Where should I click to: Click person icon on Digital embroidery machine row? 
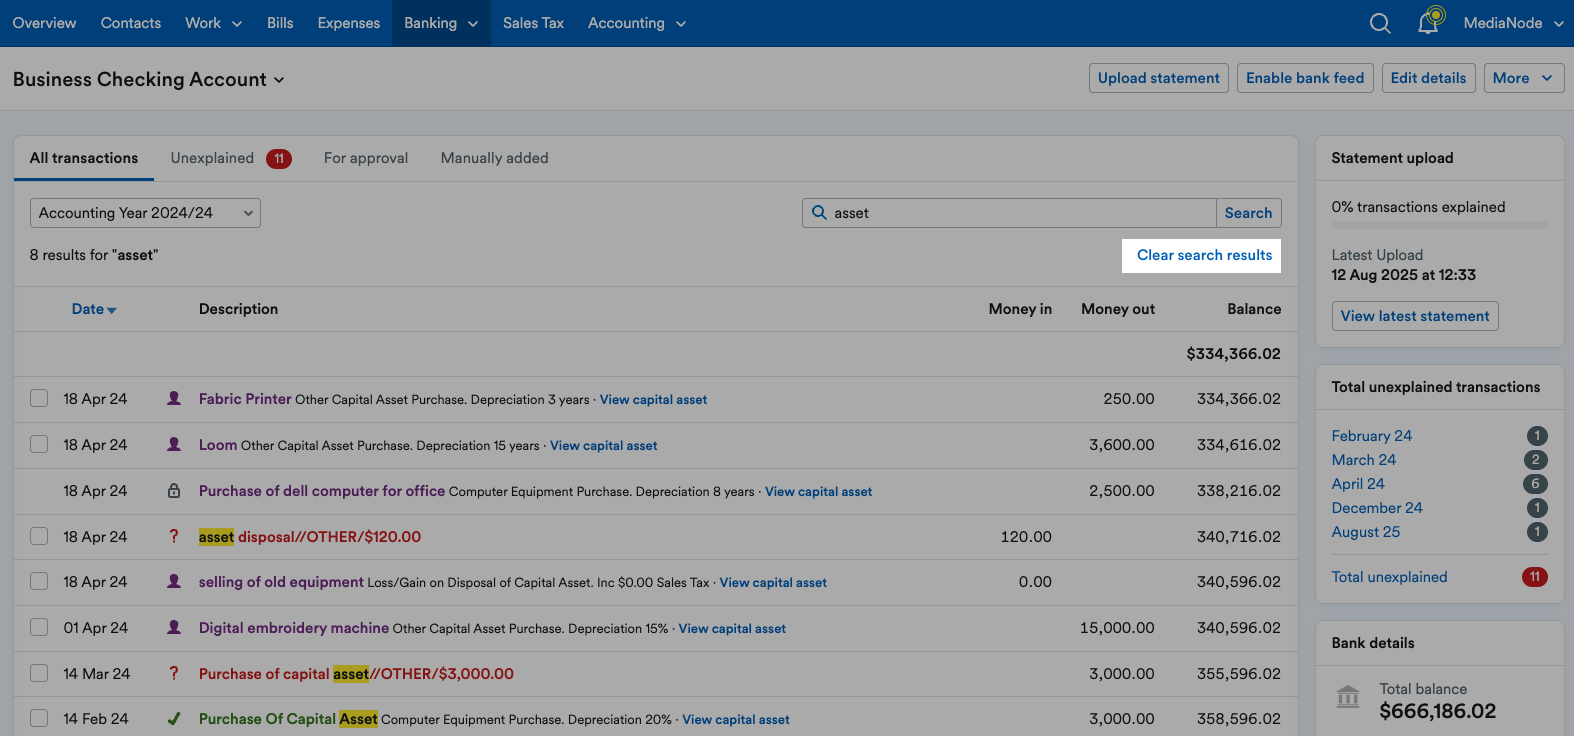pyautogui.click(x=174, y=627)
